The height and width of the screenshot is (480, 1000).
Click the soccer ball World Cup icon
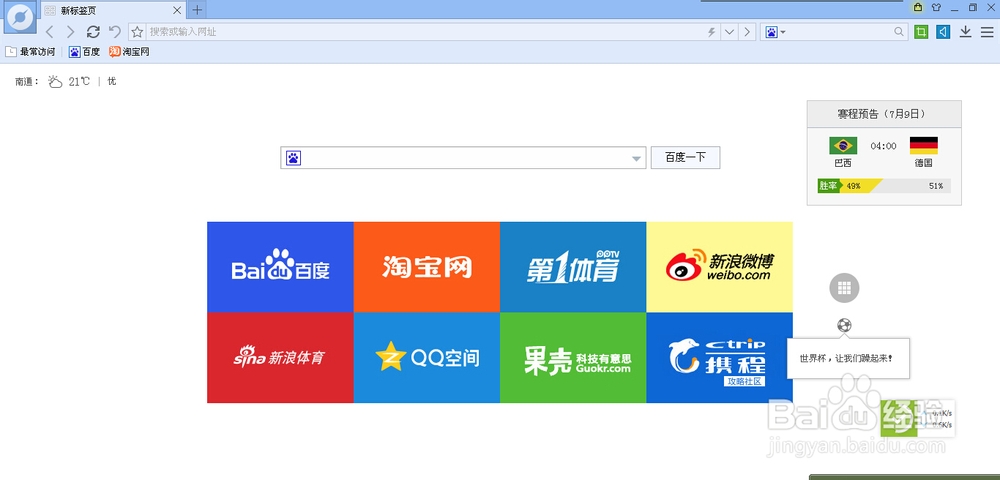click(844, 326)
